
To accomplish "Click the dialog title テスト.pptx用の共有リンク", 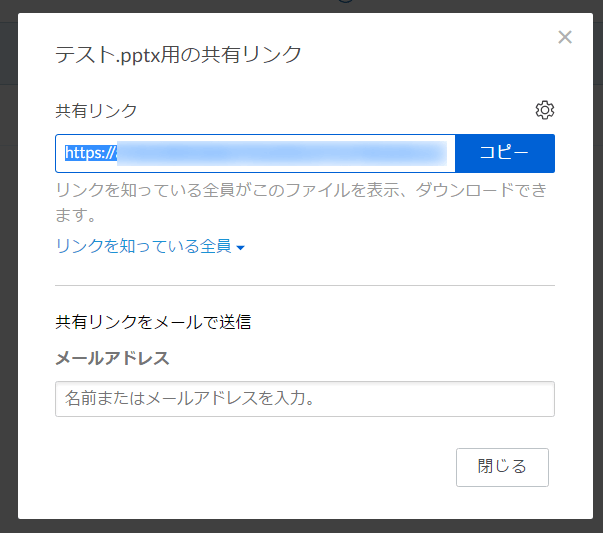I will [178, 55].
